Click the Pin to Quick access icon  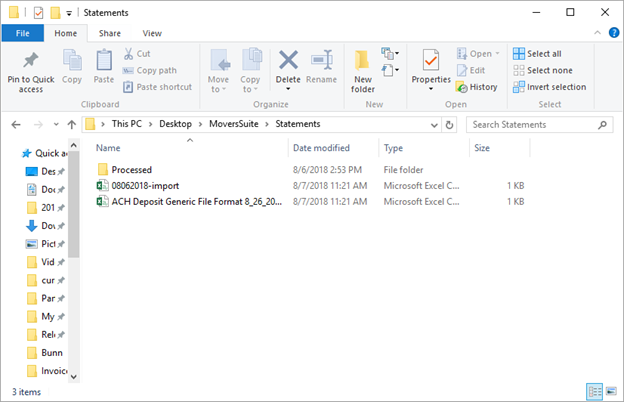pyautogui.click(x=31, y=64)
